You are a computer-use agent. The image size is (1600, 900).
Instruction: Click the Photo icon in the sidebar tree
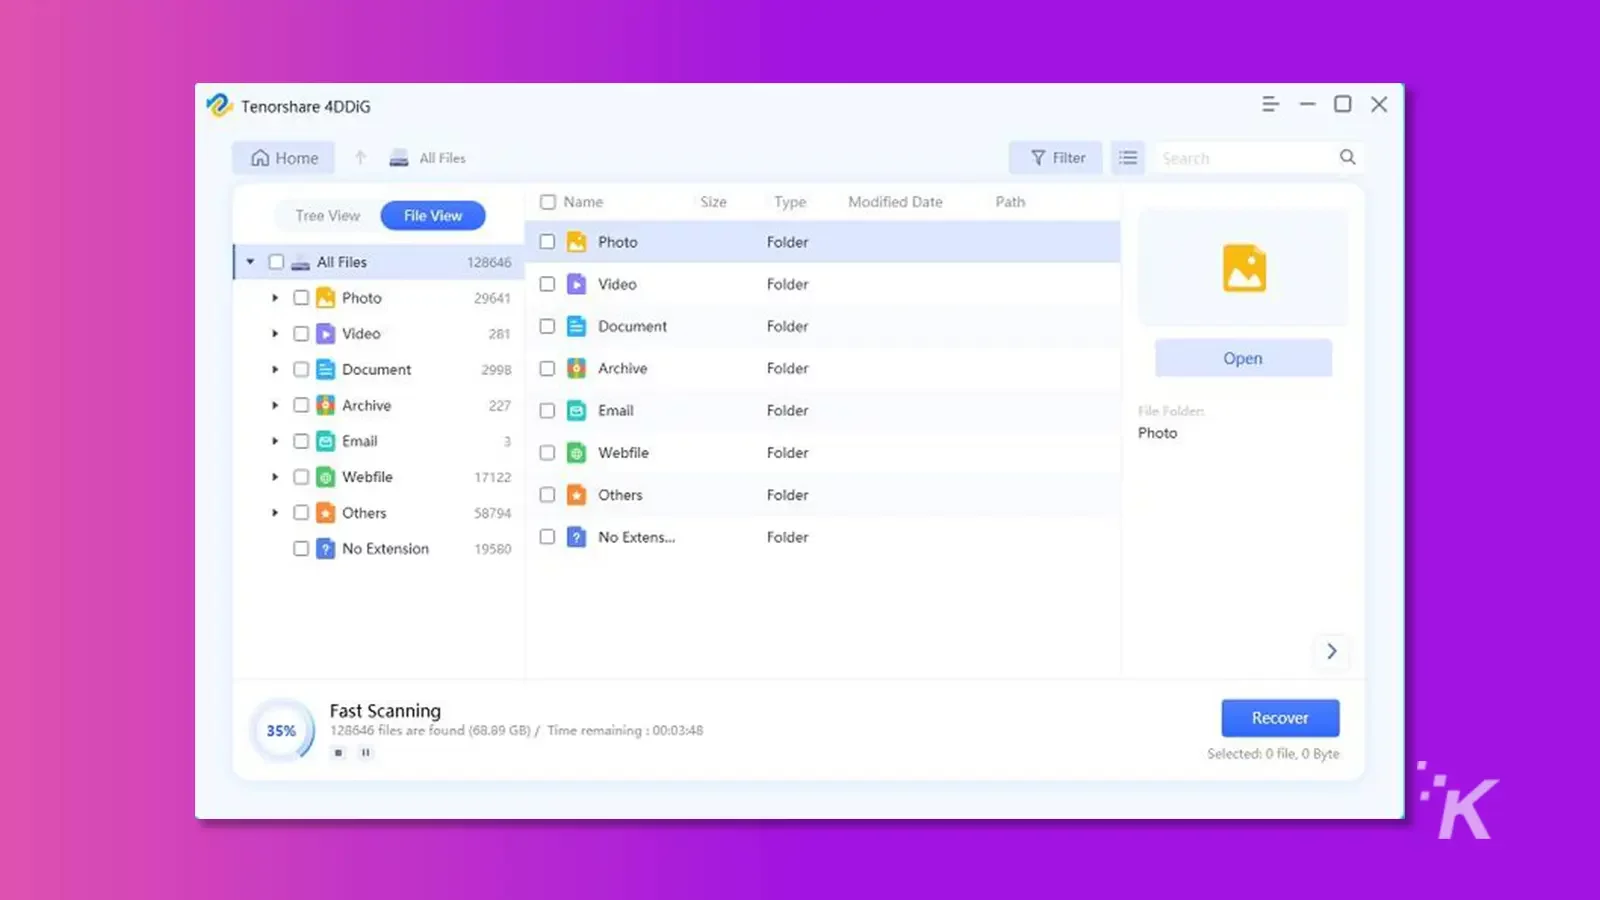tap(326, 298)
